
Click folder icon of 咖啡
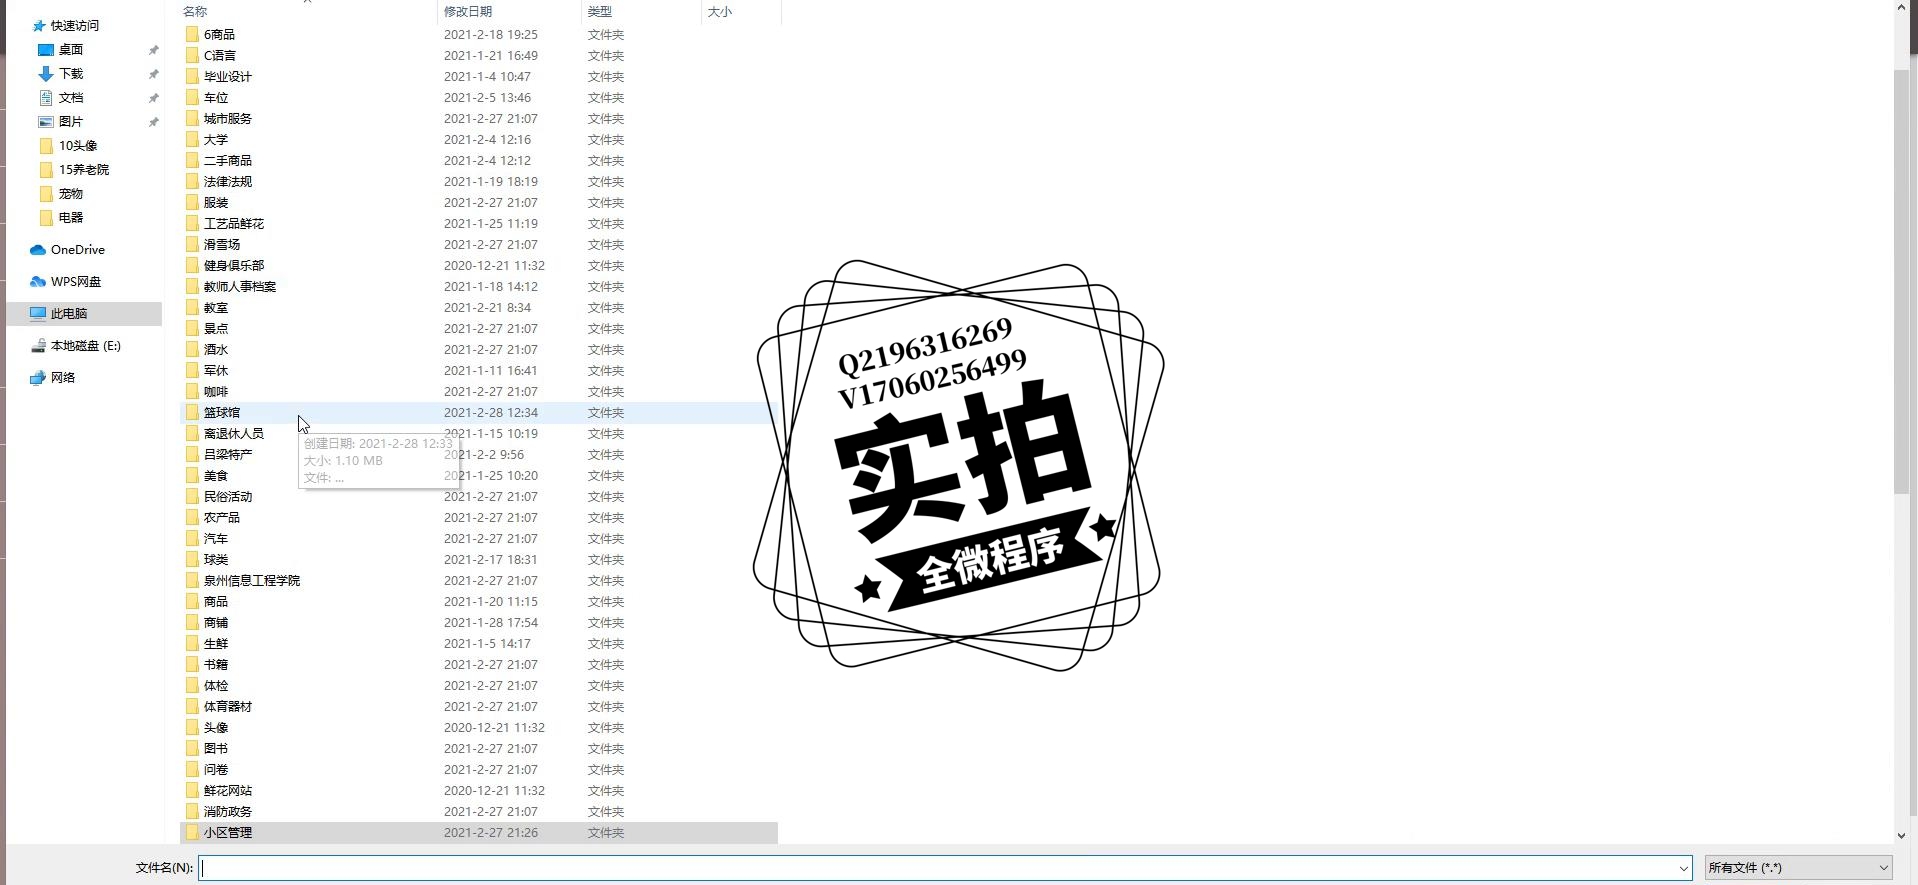(x=192, y=391)
